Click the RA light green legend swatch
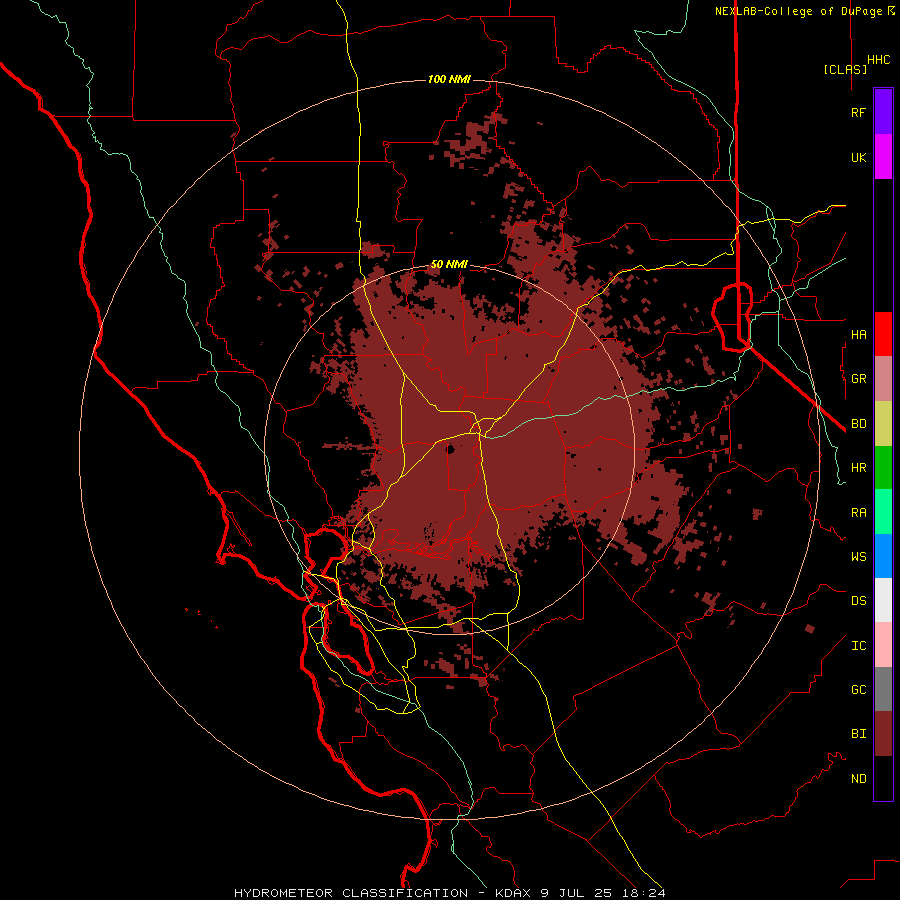The width and height of the screenshot is (900, 900). pos(883,512)
